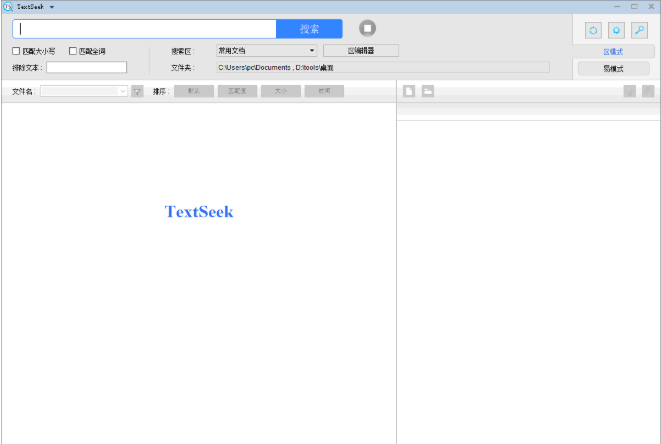Click the refresh index icon
The height and width of the screenshot is (444, 661).
click(x=593, y=30)
